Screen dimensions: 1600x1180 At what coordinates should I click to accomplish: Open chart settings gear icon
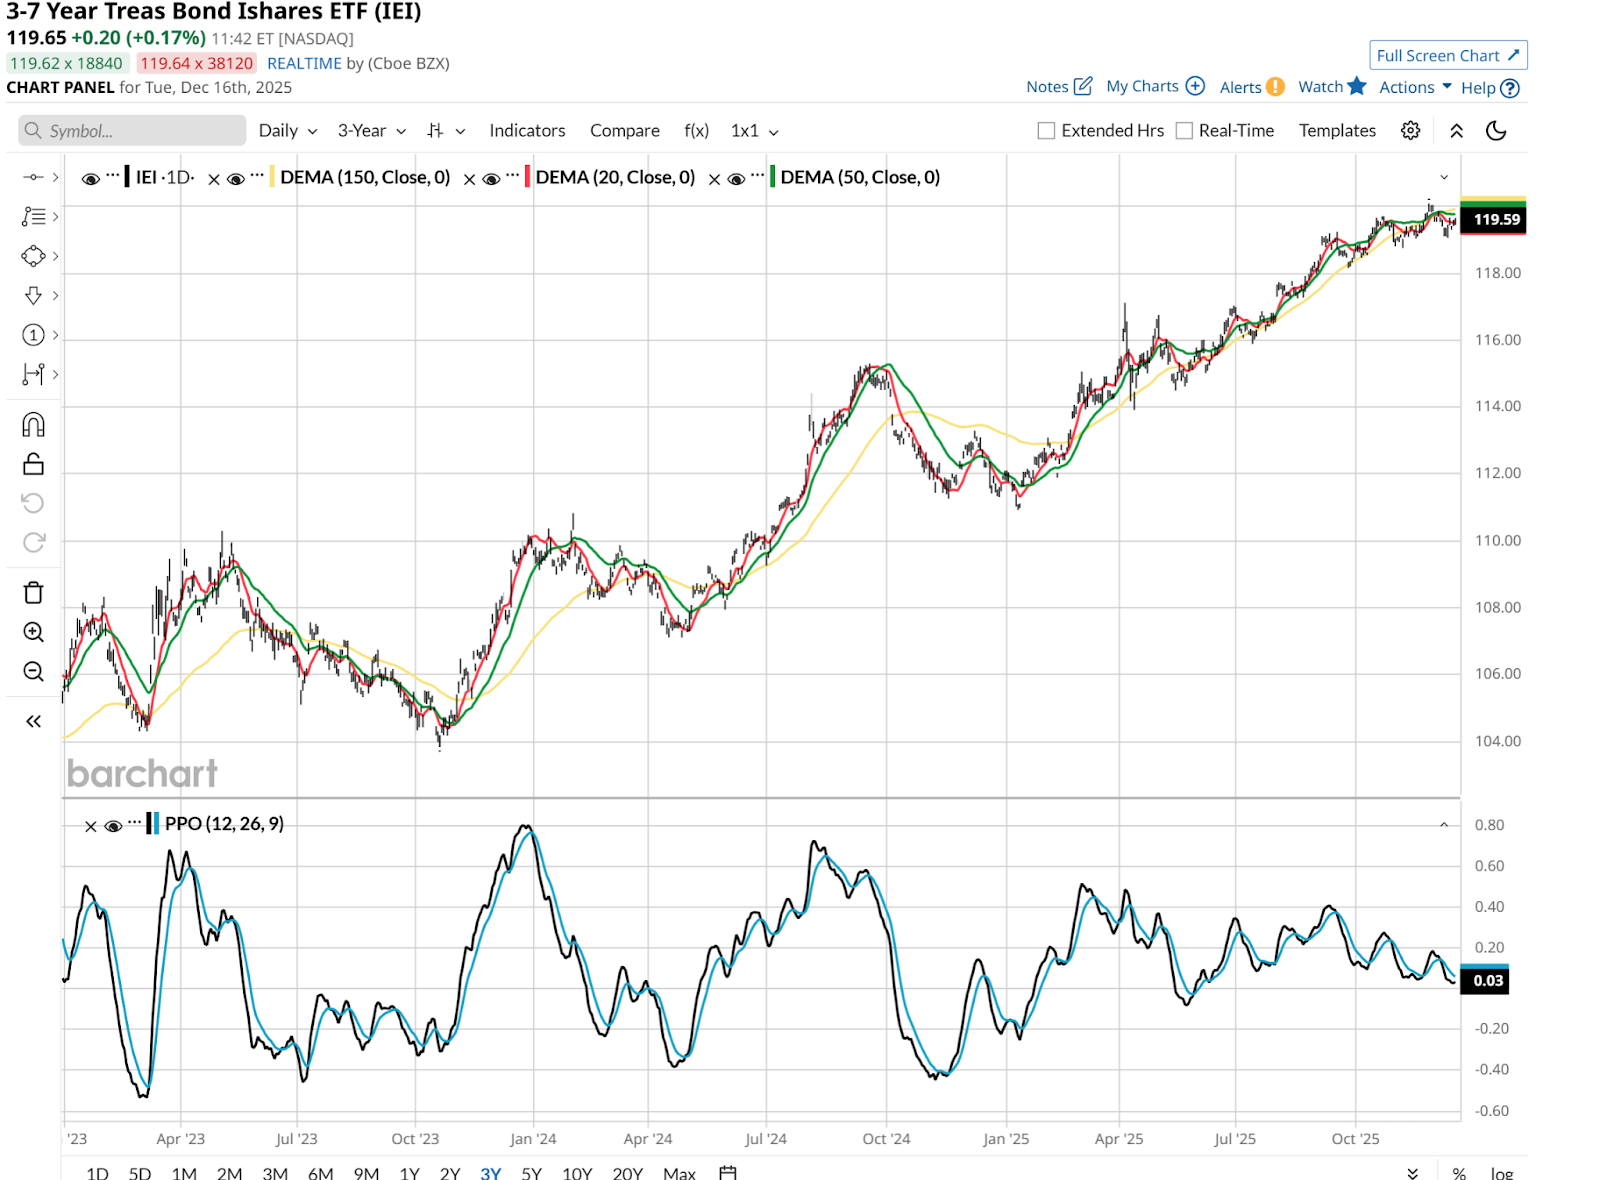1410,131
